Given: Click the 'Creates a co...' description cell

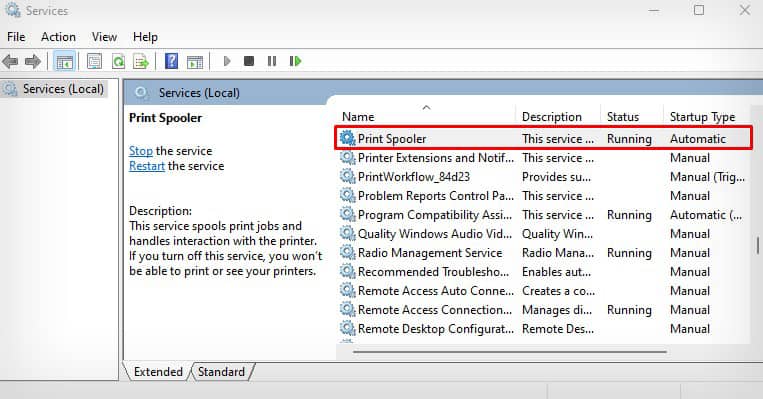Looking at the screenshot, I should click(x=558, y=290).
